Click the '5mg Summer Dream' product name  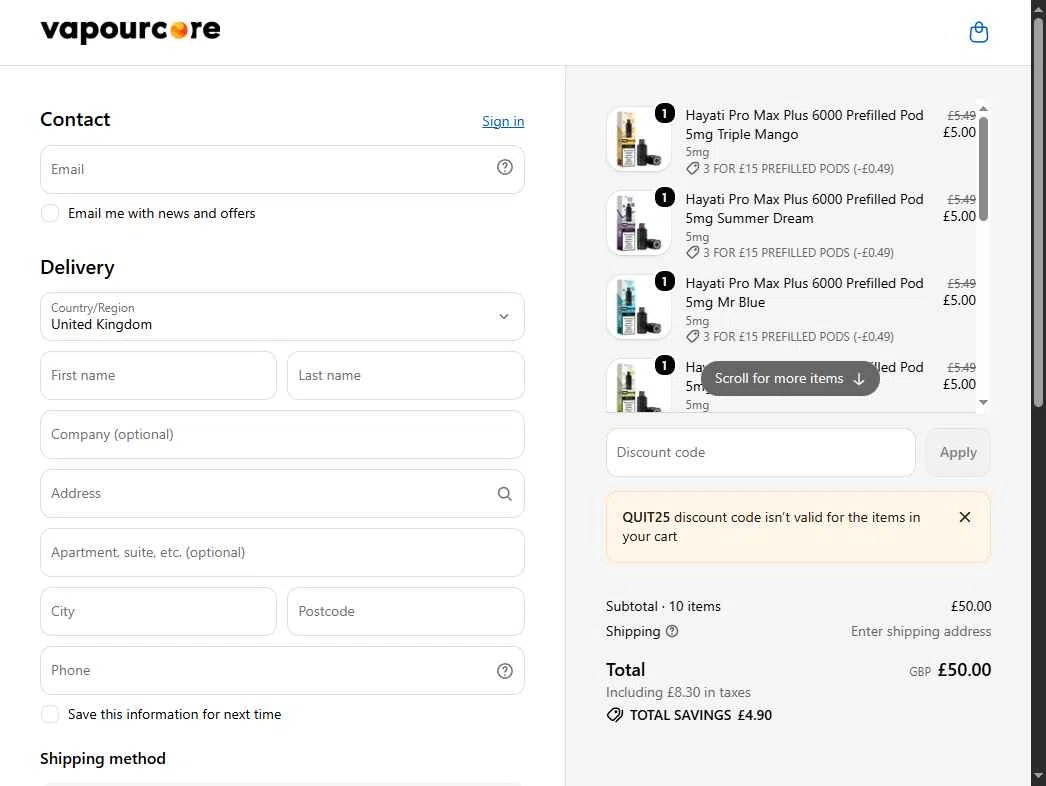[749, 218]
